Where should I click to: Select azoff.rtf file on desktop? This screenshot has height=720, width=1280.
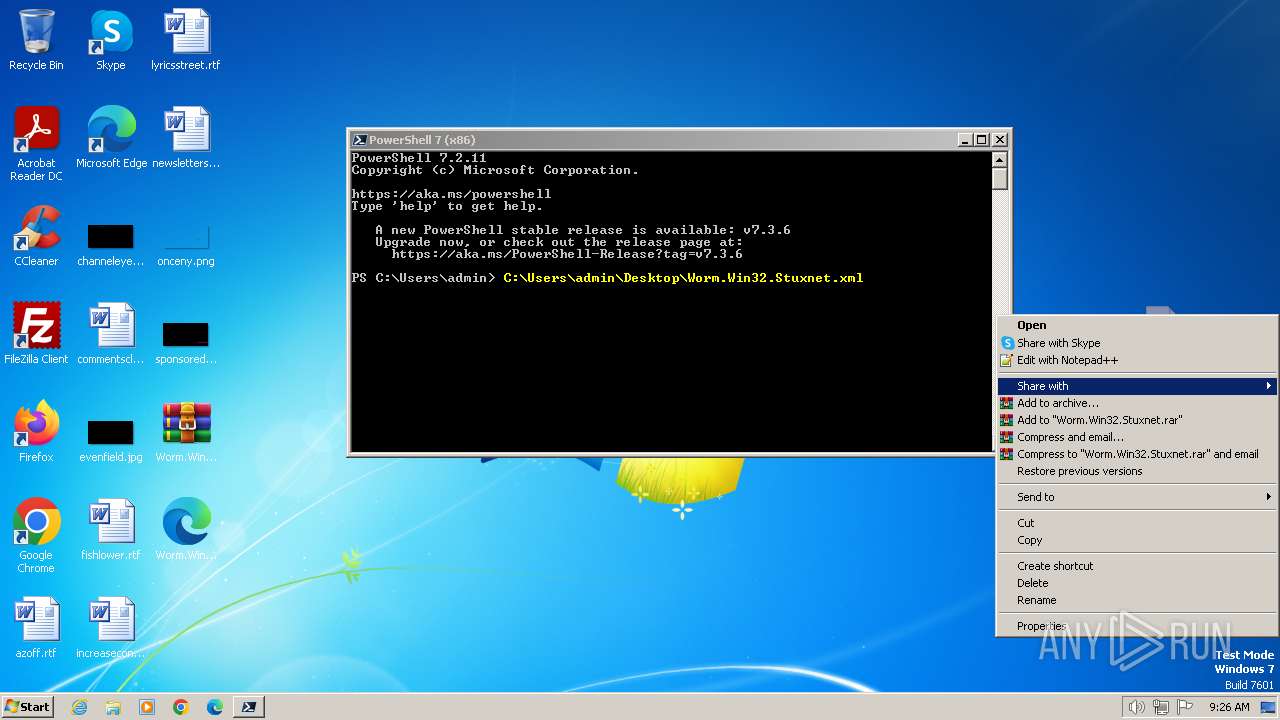tap(36, 628)
